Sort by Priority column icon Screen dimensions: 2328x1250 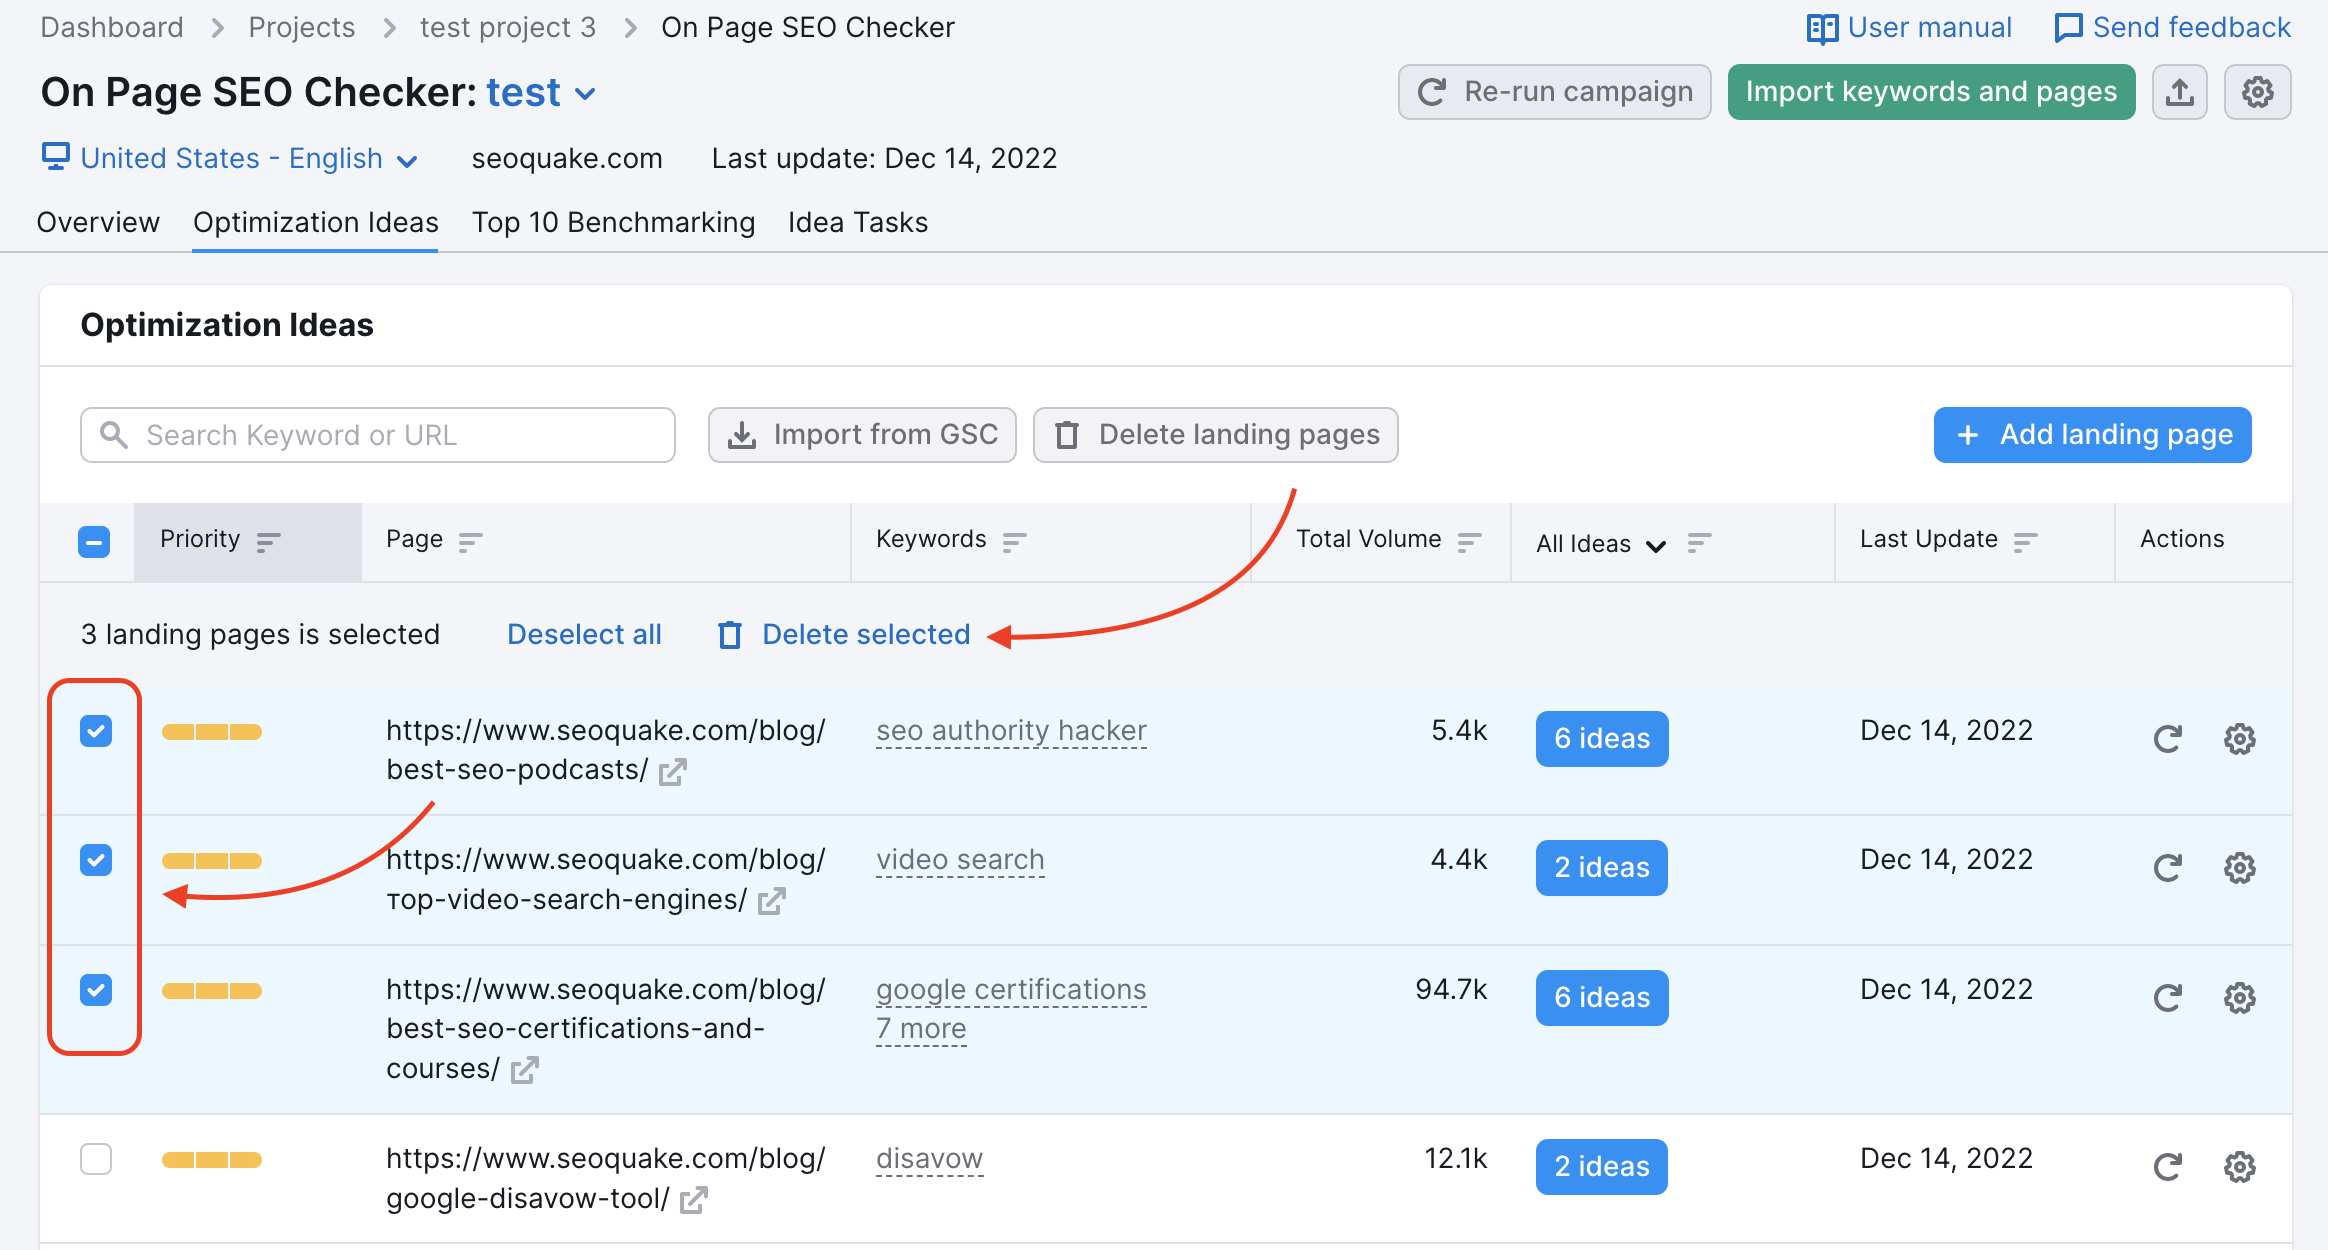pos(268,542)
